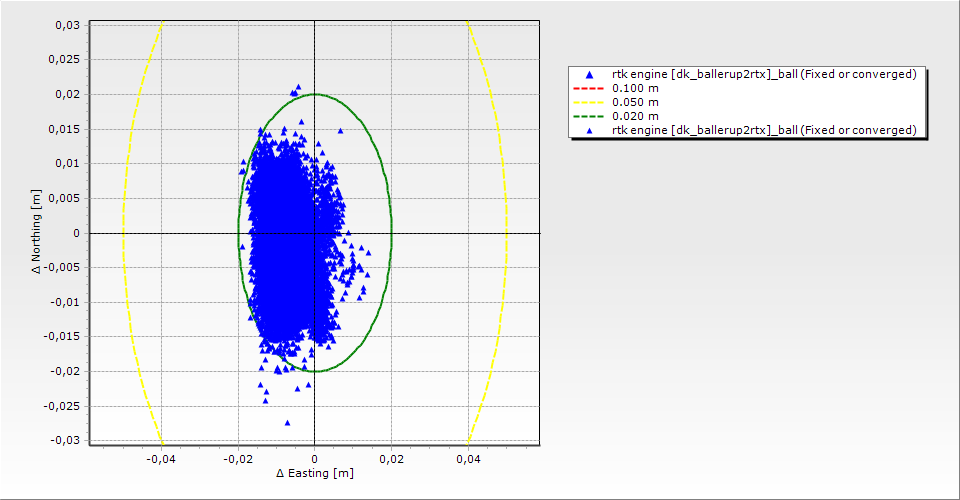Click the lowest outlier data point near -0,027
The image size is (960, 500).
point(287,423)
